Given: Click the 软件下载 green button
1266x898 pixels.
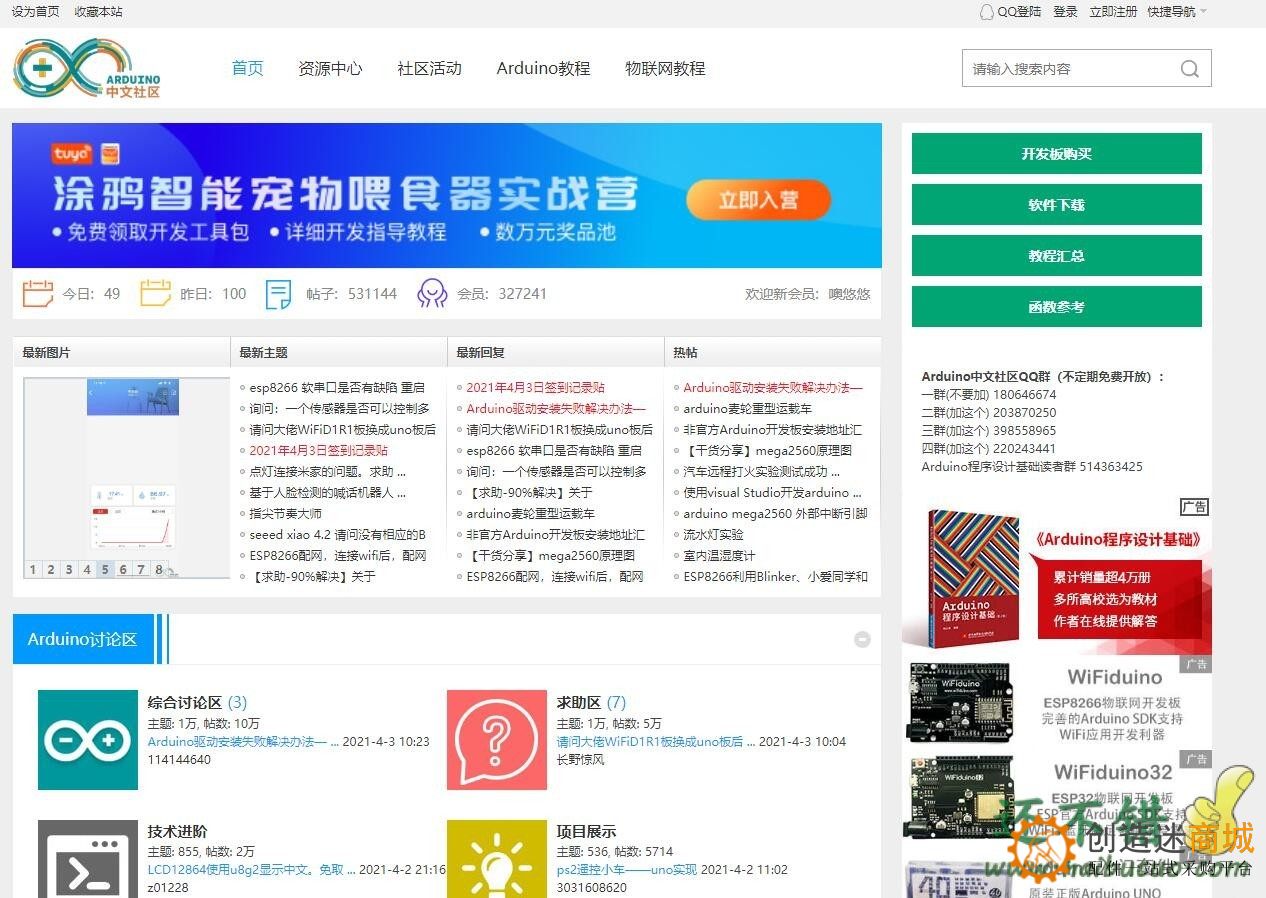Looking at the screenshot, I should point(1056,205).
